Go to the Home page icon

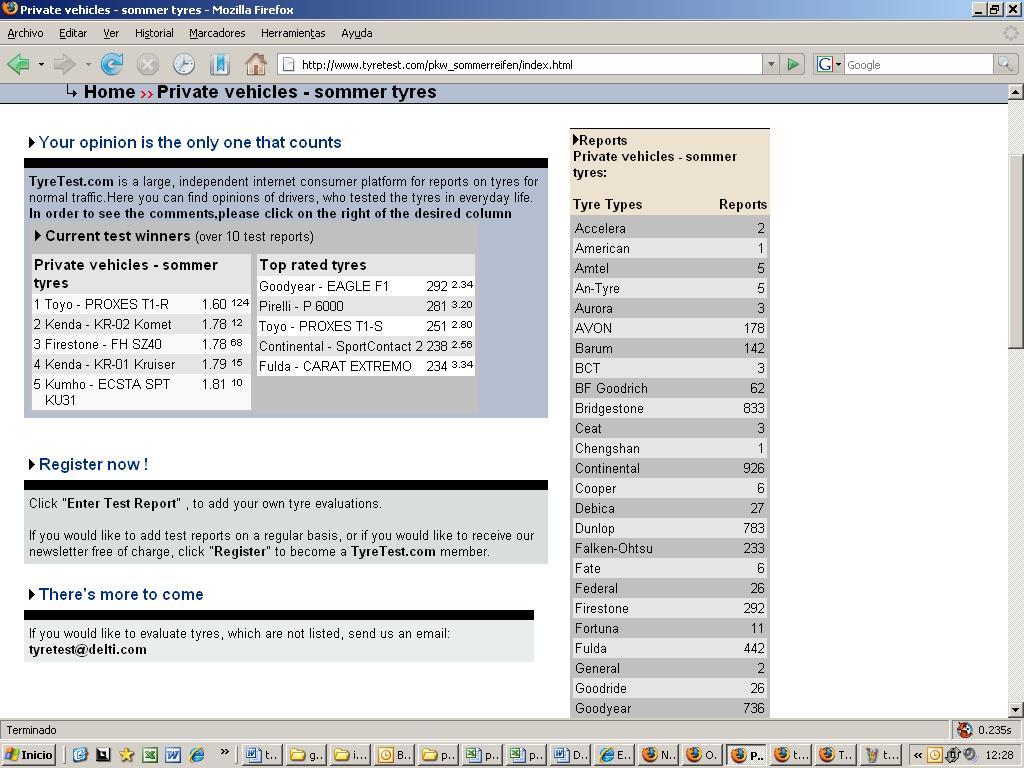pos(255,65)
